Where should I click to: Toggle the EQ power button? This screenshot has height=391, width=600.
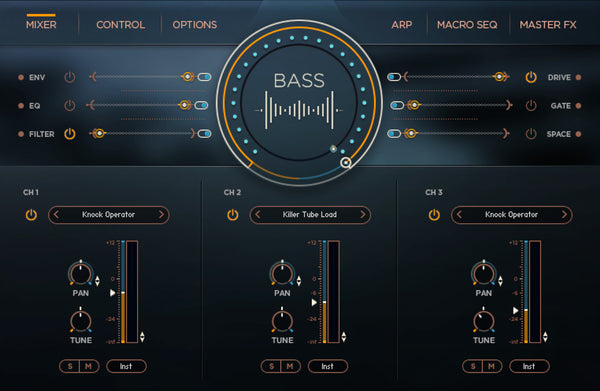pyautogui.click(x=70, y=105)
